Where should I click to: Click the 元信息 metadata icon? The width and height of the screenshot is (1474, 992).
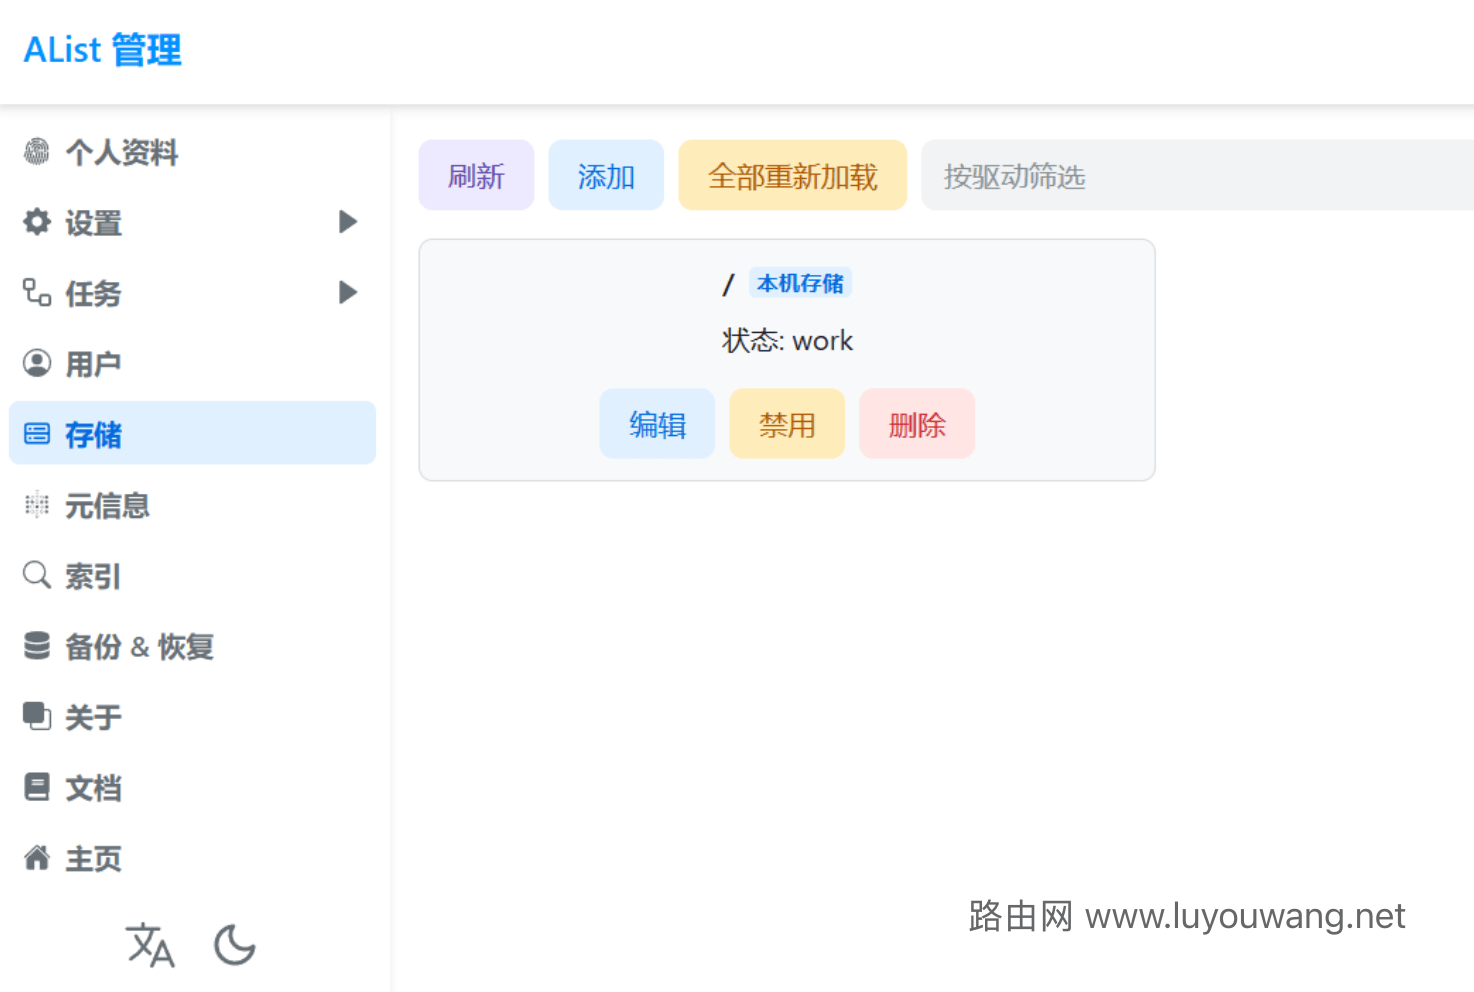click(37, 505)
